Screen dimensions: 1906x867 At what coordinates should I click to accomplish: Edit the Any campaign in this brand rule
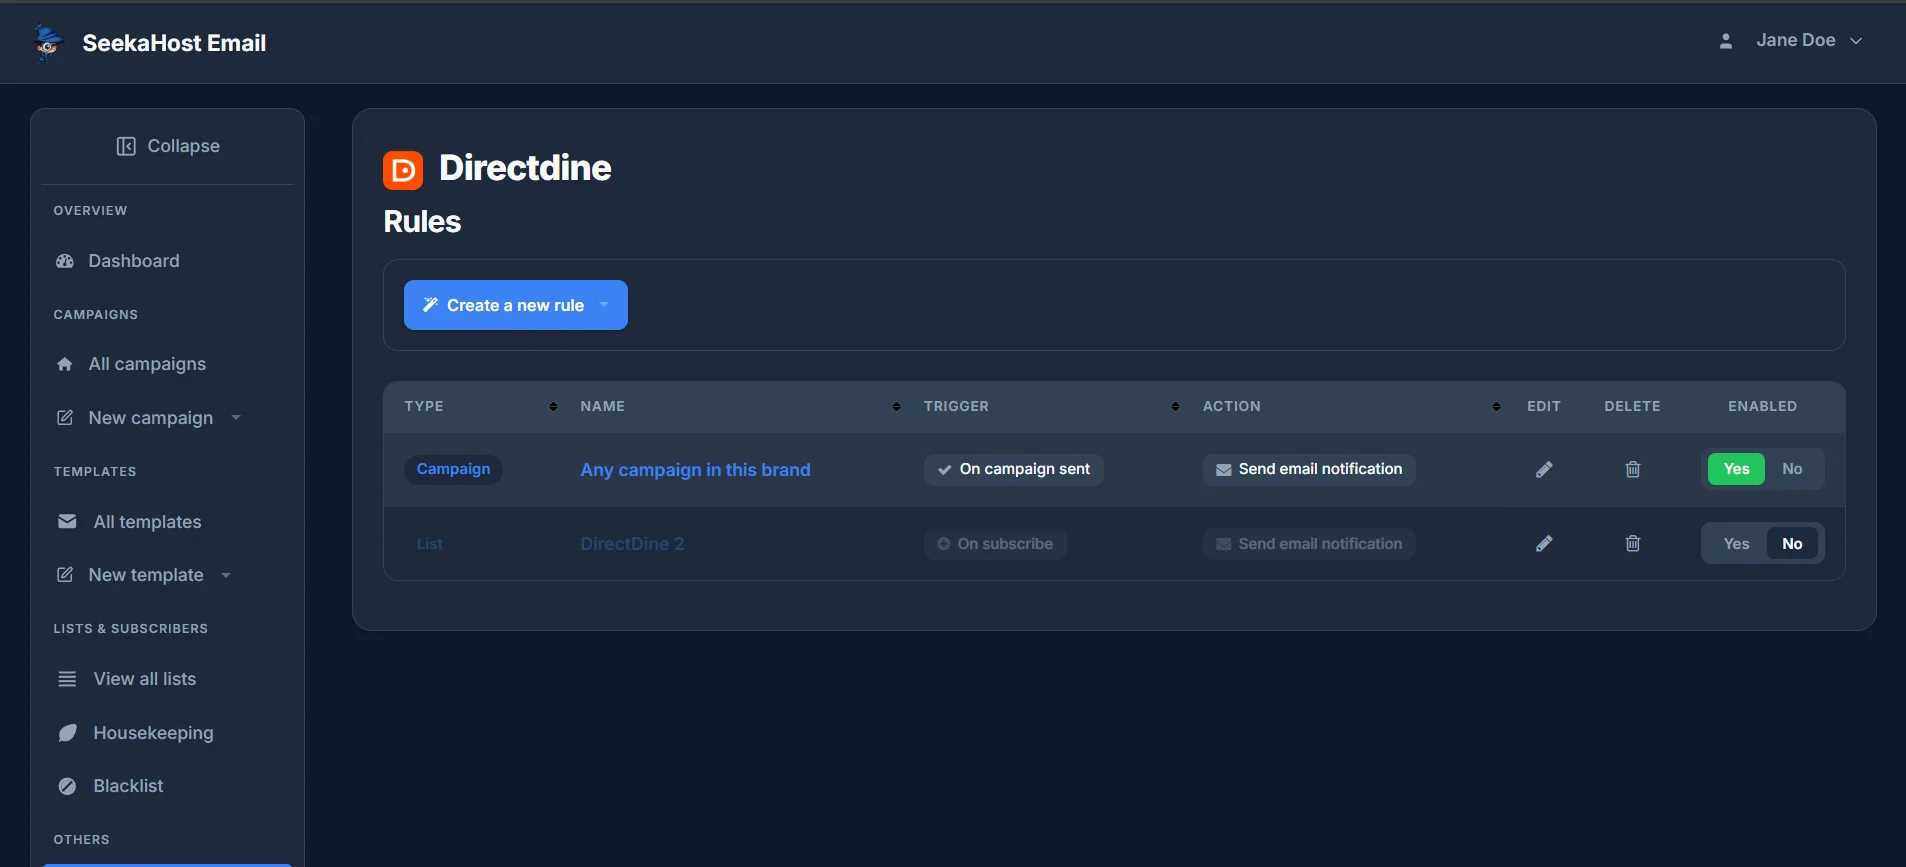coord(1544,469)
